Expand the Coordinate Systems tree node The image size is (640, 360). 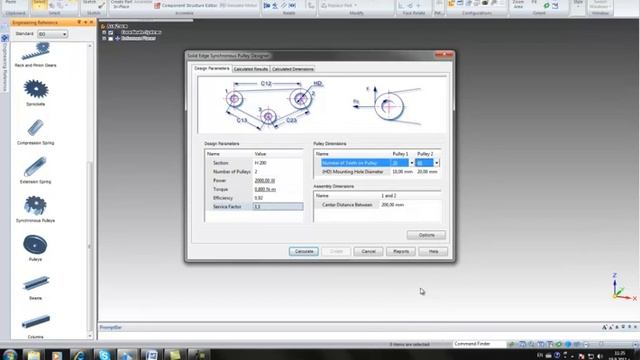point(104,32)
